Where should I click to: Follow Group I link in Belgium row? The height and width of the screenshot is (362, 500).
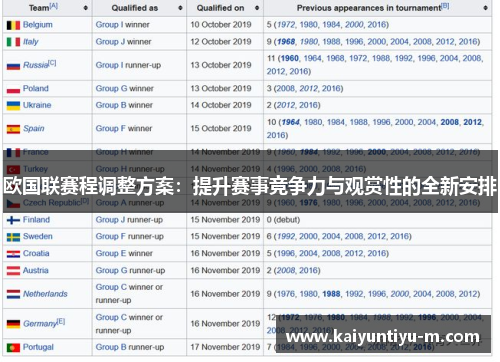(x=109, y=25)
